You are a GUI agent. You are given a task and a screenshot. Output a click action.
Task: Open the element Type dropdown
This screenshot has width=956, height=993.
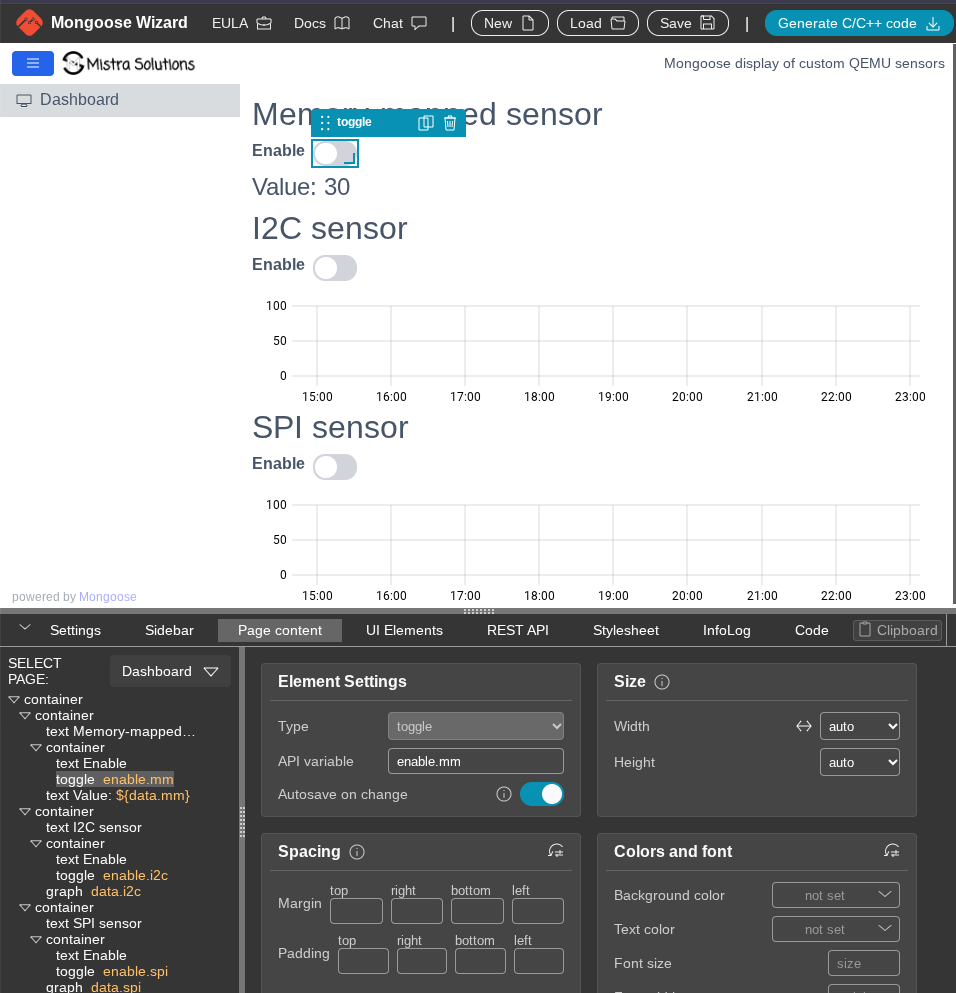click(476, 727)
